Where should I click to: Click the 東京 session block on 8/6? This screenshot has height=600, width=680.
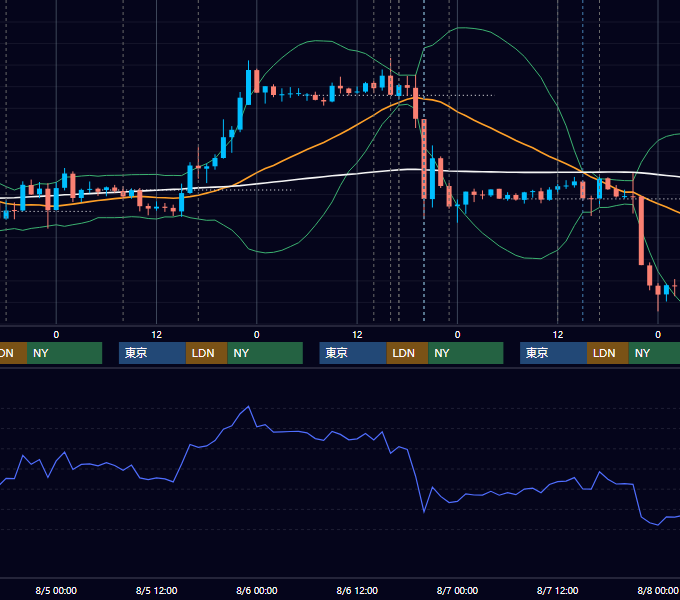click(353, 353)
